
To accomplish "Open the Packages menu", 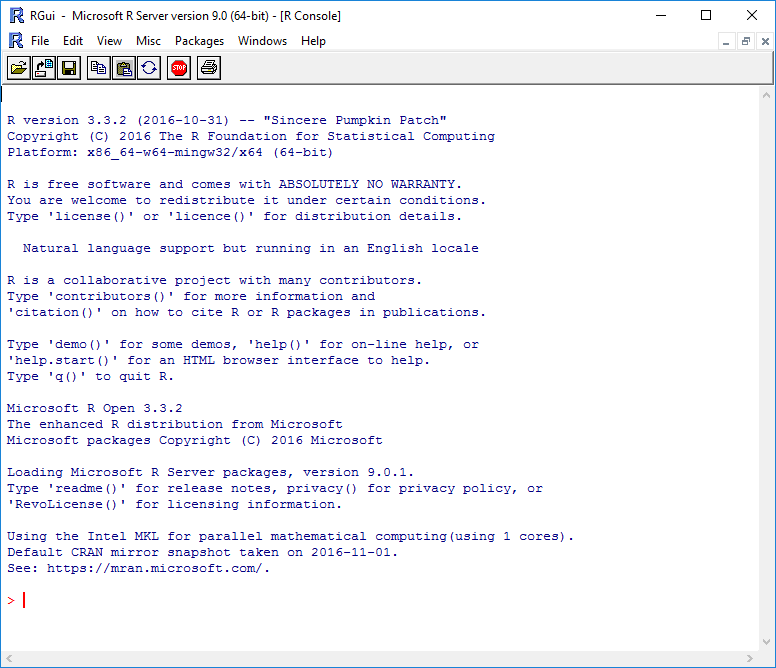I will coord(199,41).
